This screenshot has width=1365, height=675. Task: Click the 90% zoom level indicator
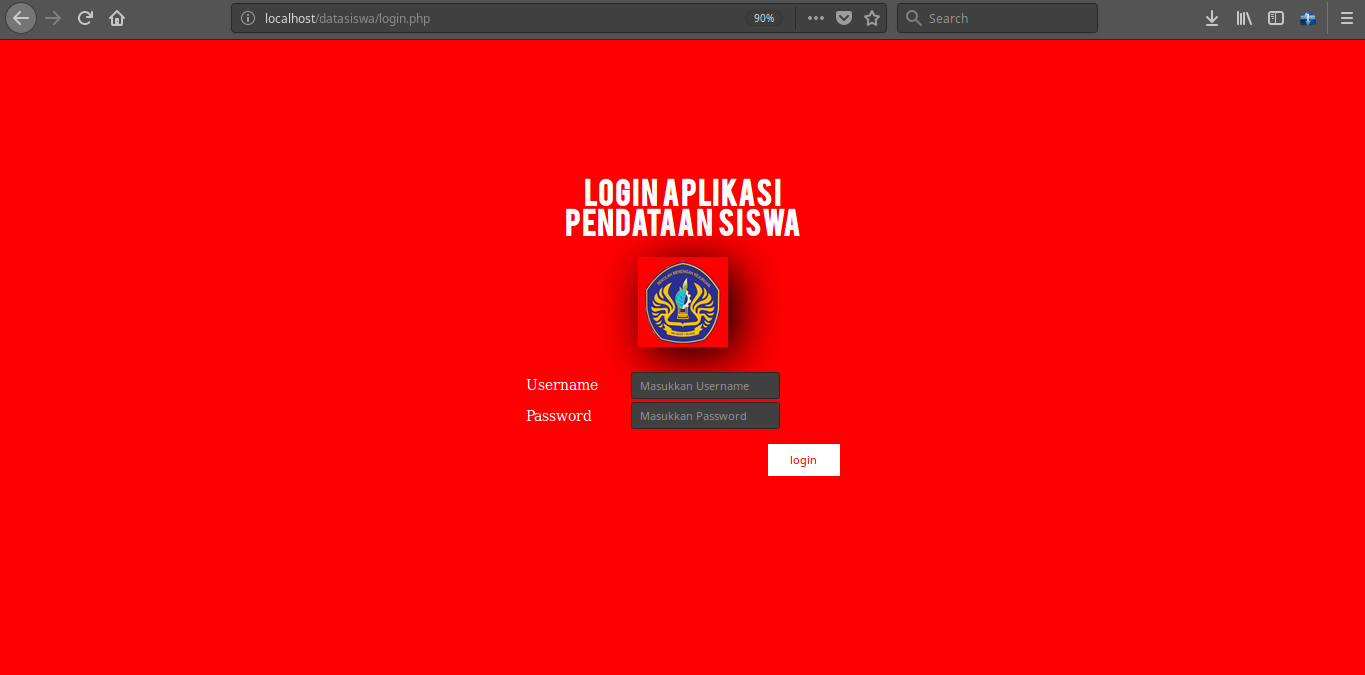tap(764, 17)
